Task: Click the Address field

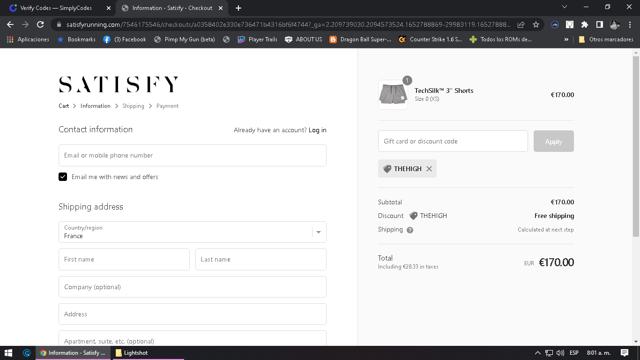Action: point(192,314)
